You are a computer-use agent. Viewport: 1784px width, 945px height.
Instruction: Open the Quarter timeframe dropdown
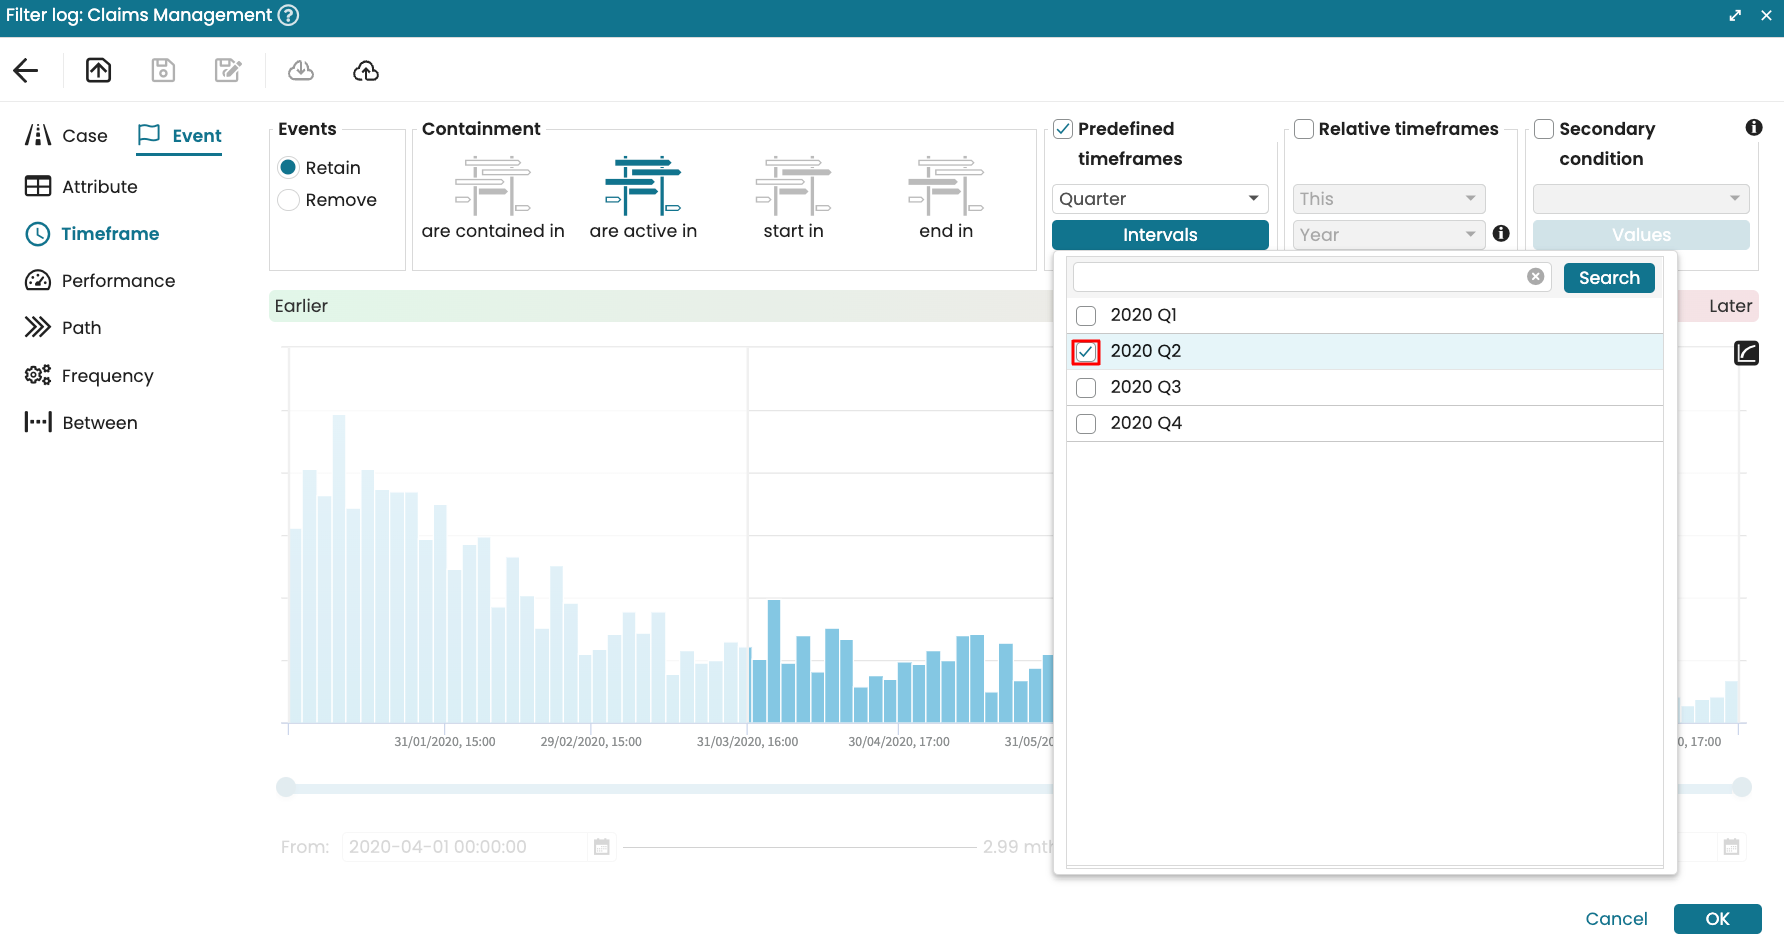(1159, 199)
